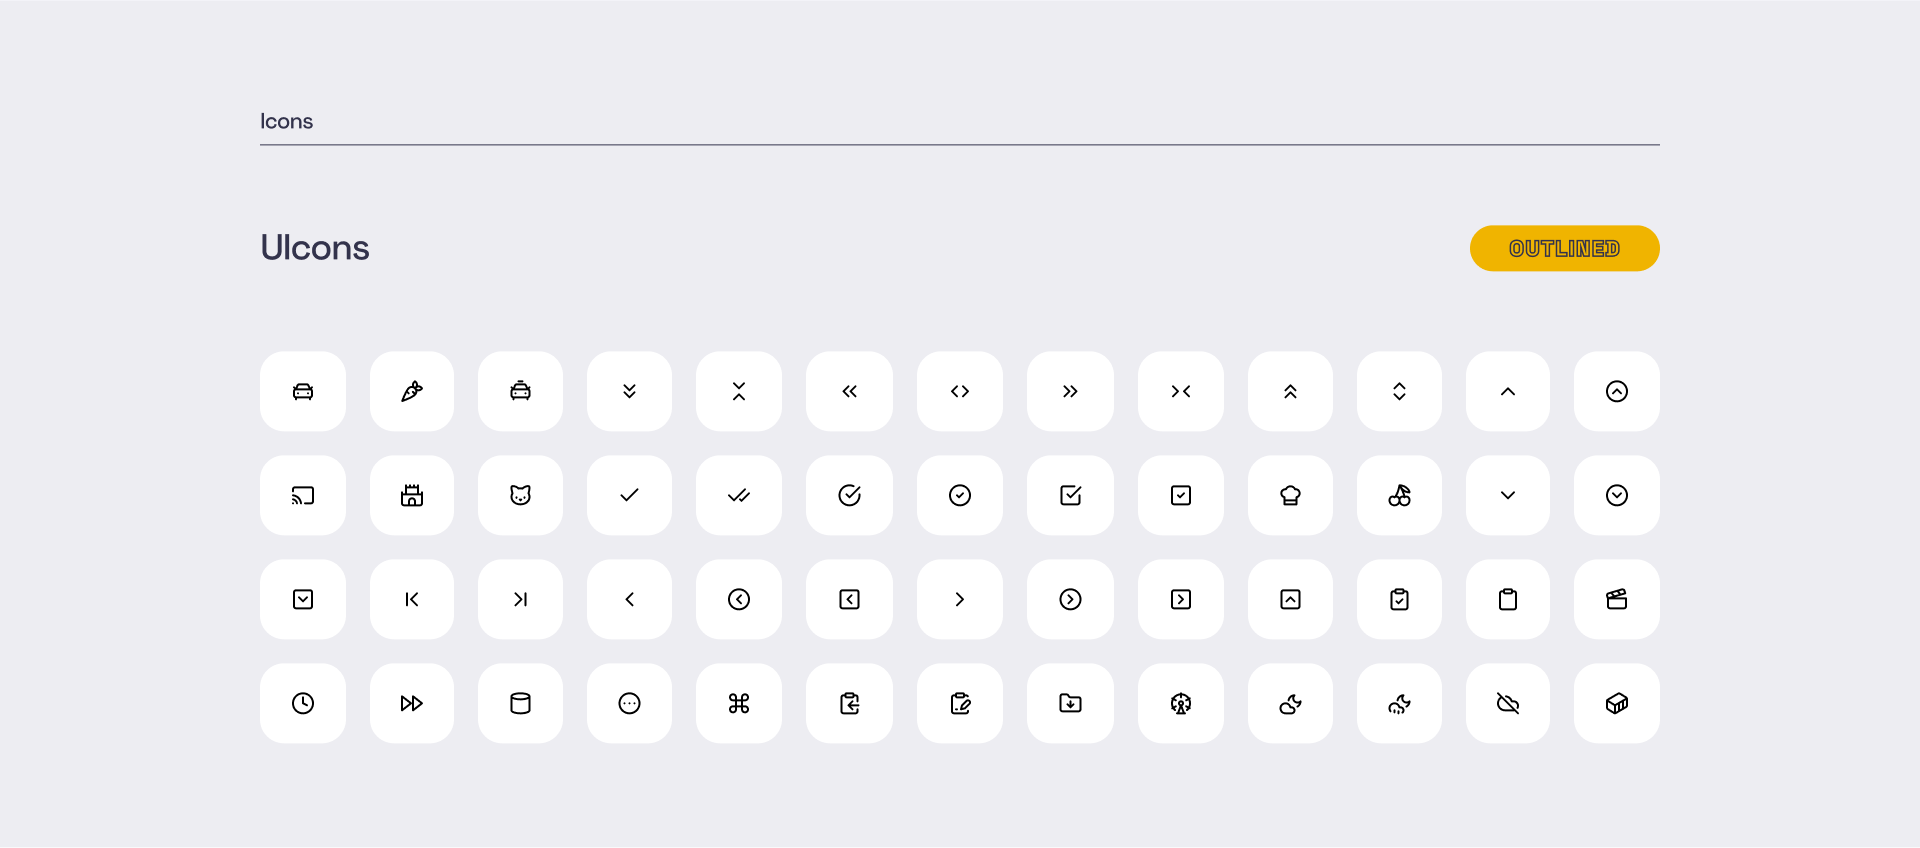Click the chevrons up-down icon
Viewport: 1920px width, 848px height.
(1399, 391)
